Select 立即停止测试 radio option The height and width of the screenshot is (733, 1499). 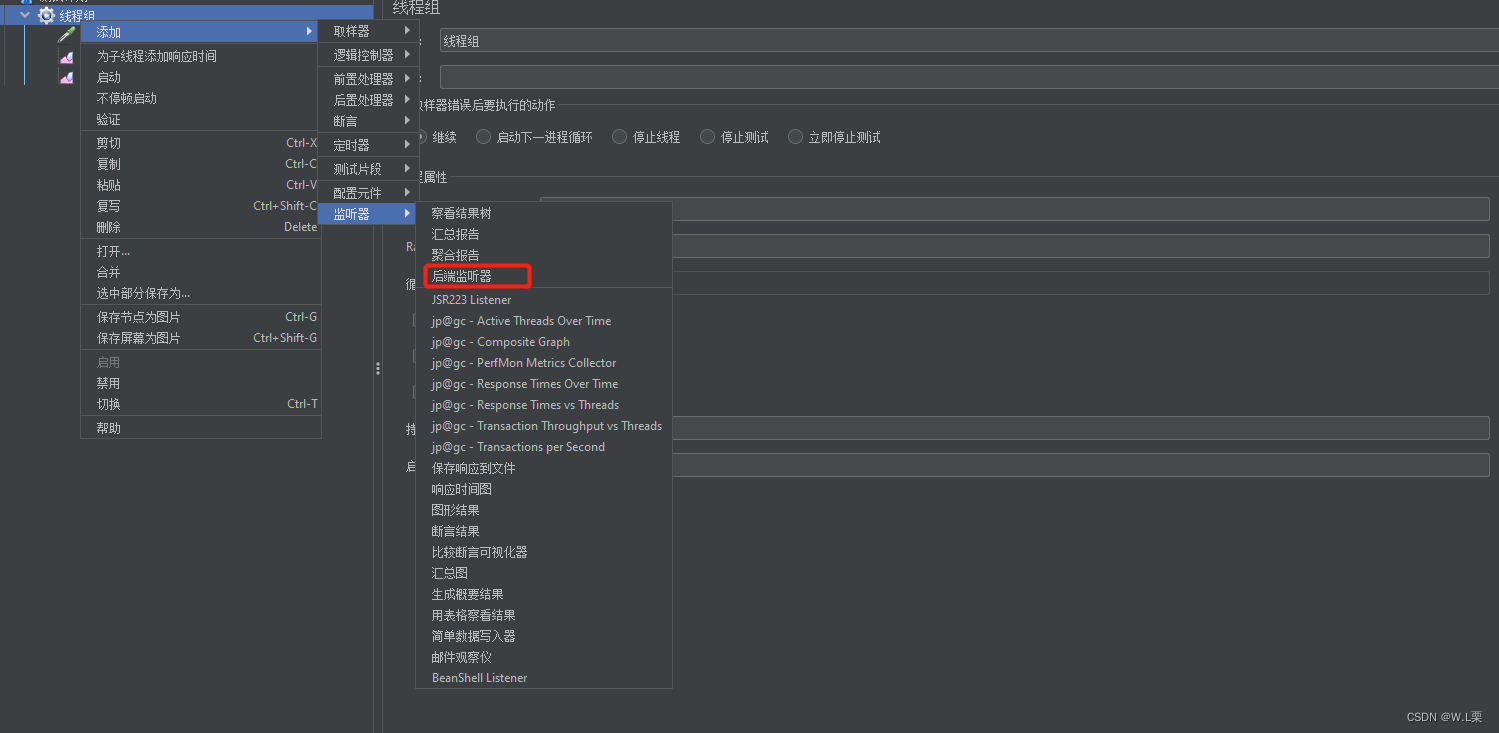[796, 137]
